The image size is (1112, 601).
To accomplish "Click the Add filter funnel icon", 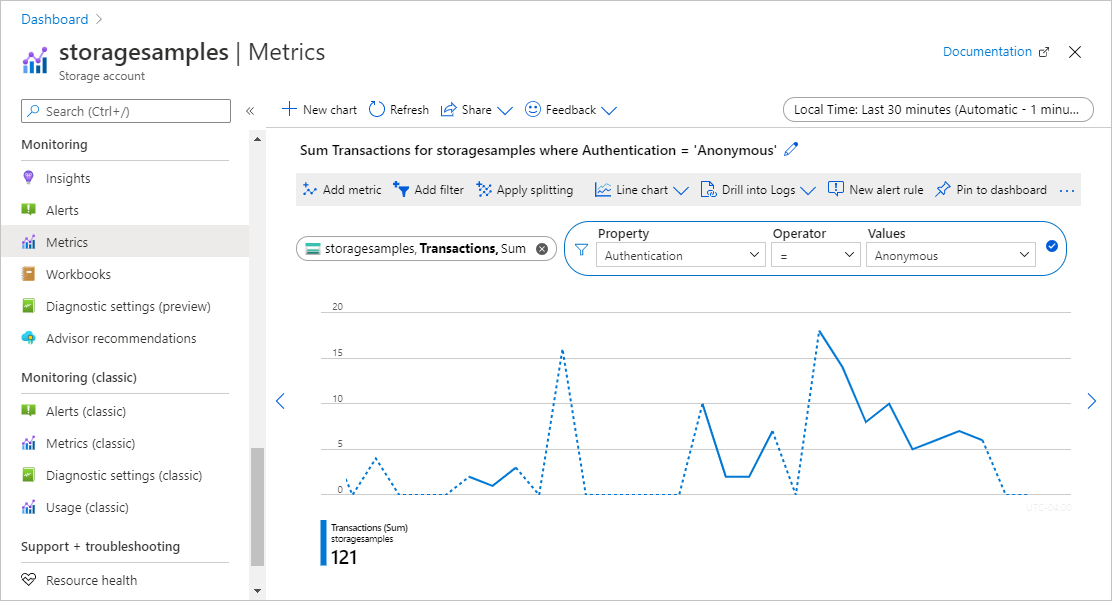I will click(402, 189).
